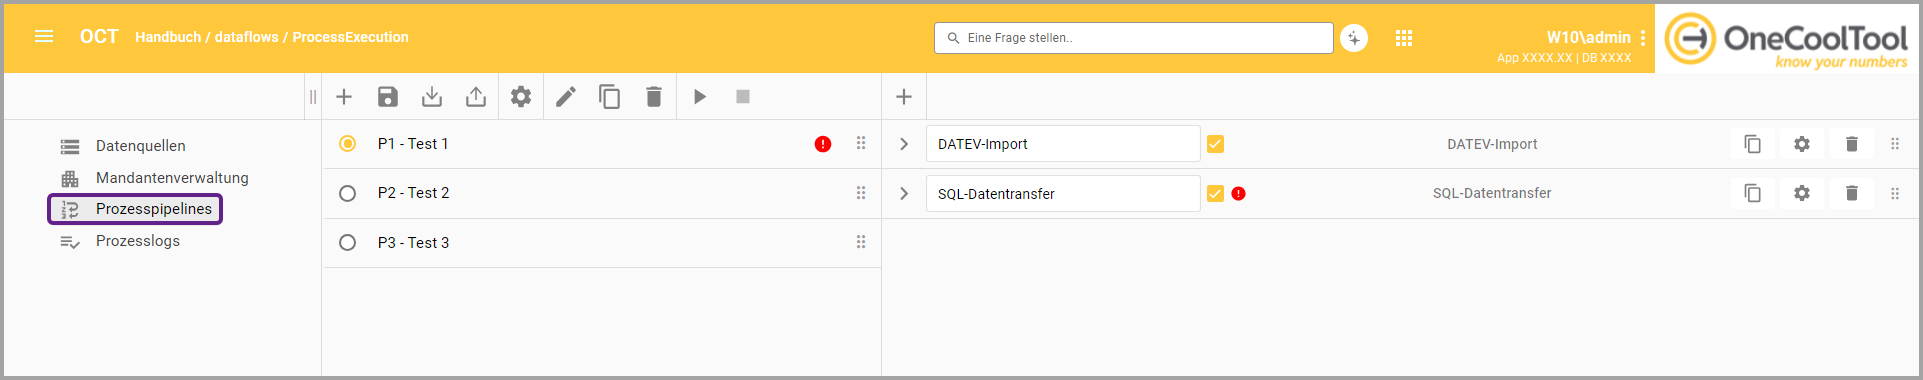Screen dimensions: 1923x380
Task: Open pipeline settings gear in toolbar
Action: [521, 97]
